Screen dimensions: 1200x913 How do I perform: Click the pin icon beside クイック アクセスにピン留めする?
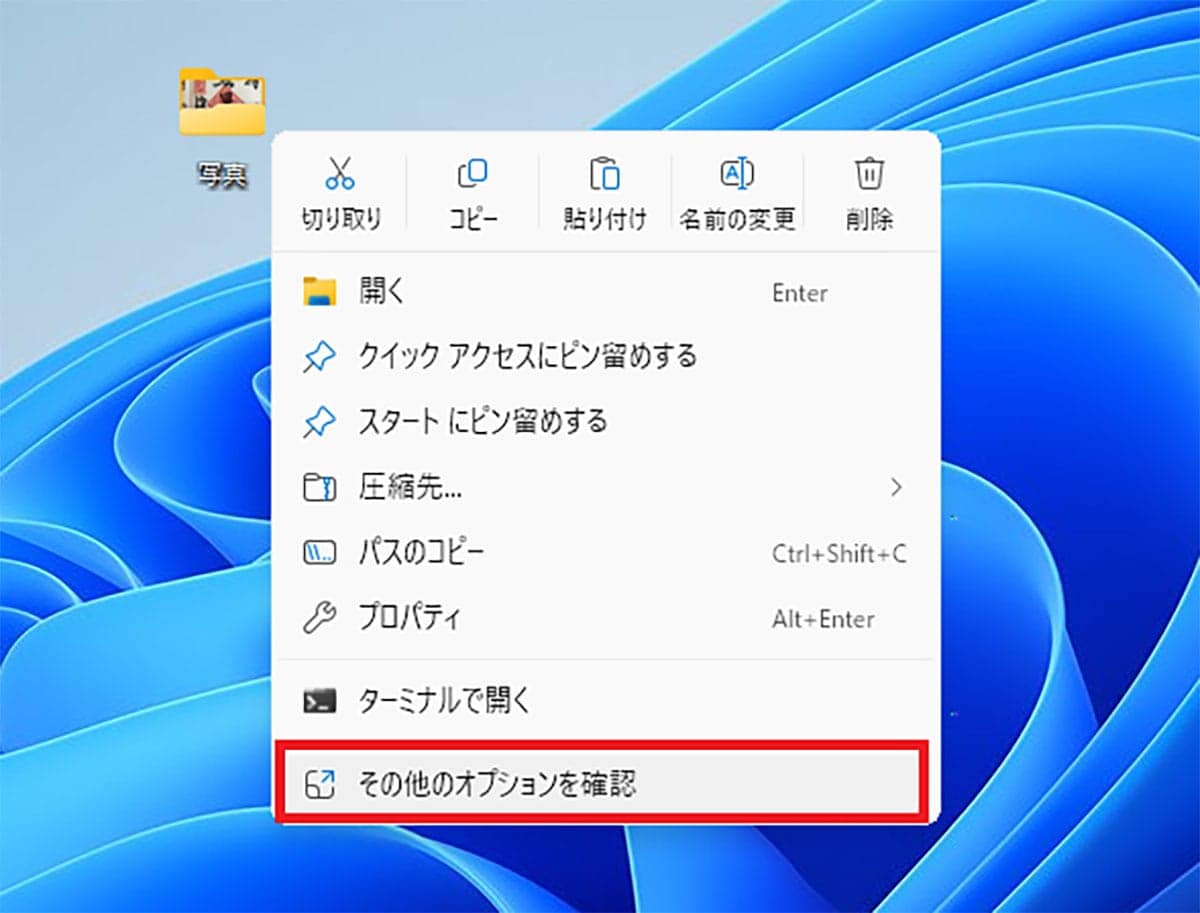(x=318, y=357)
